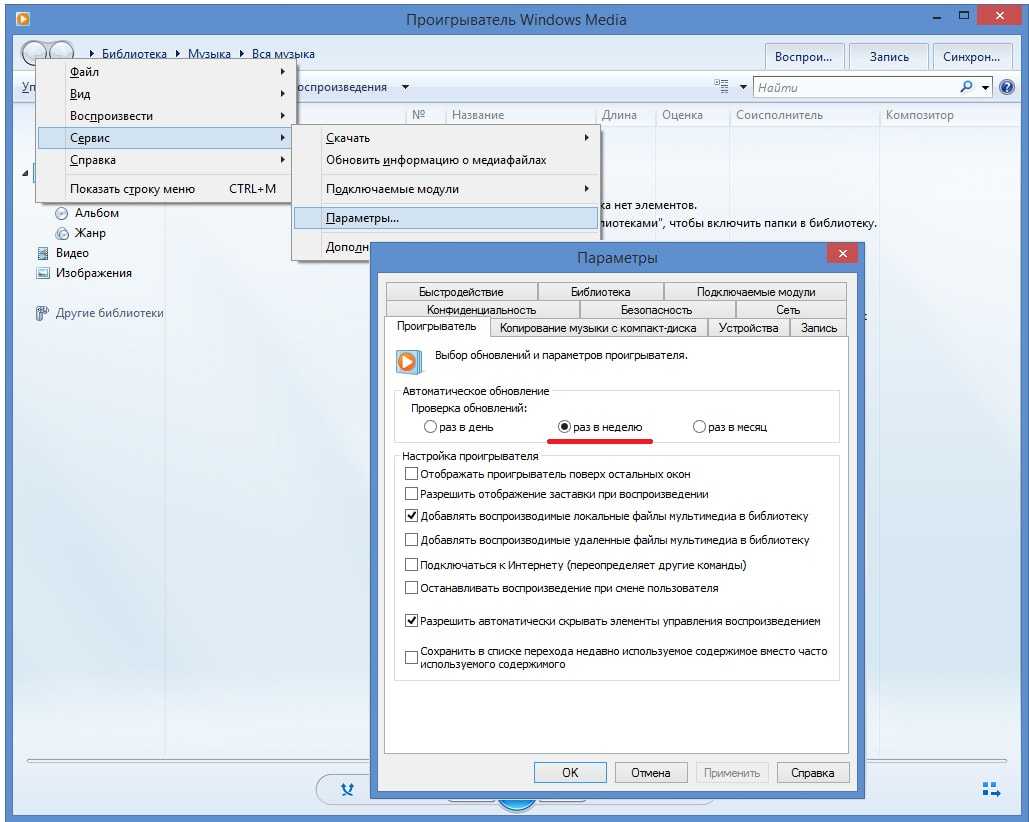Select Изображения library in sidebar
Image resolution: width=1029 pixels, height=822 pixels.
[93, 273]
